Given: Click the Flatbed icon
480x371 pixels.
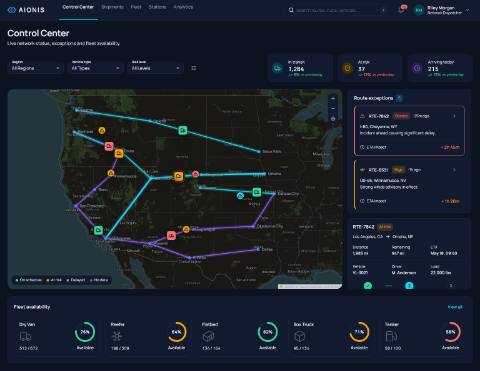Looking at the screenshot, I should coord(208,336).
